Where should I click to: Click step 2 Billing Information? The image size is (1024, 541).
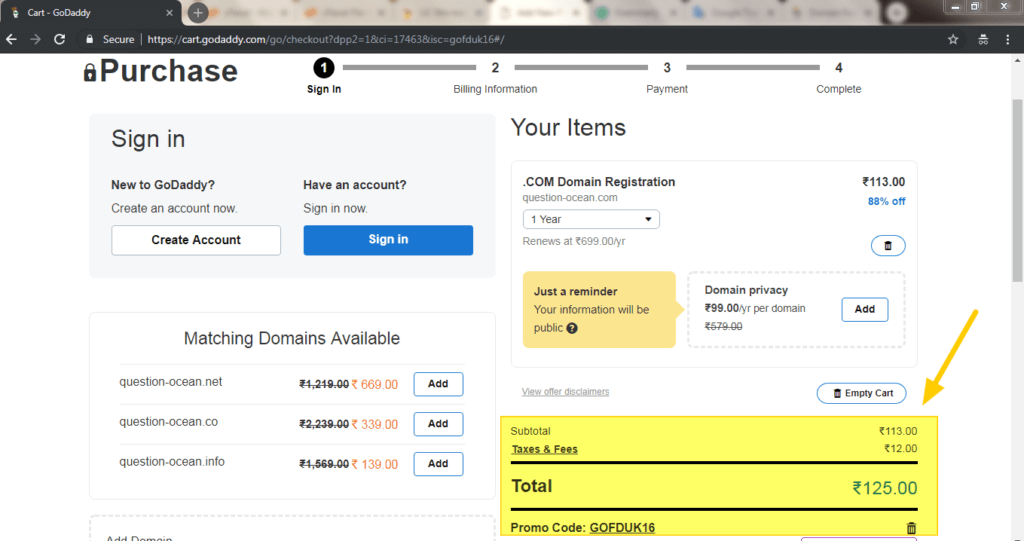[495, 77]
